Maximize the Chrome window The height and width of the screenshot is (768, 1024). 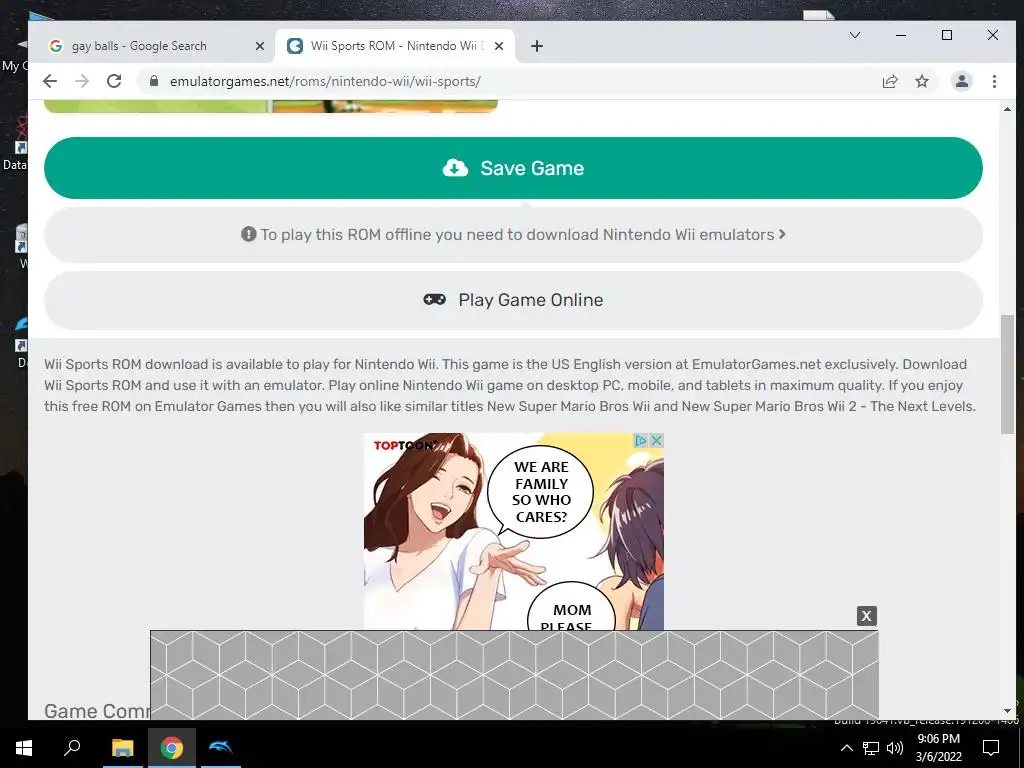click(x=947, y=35)
